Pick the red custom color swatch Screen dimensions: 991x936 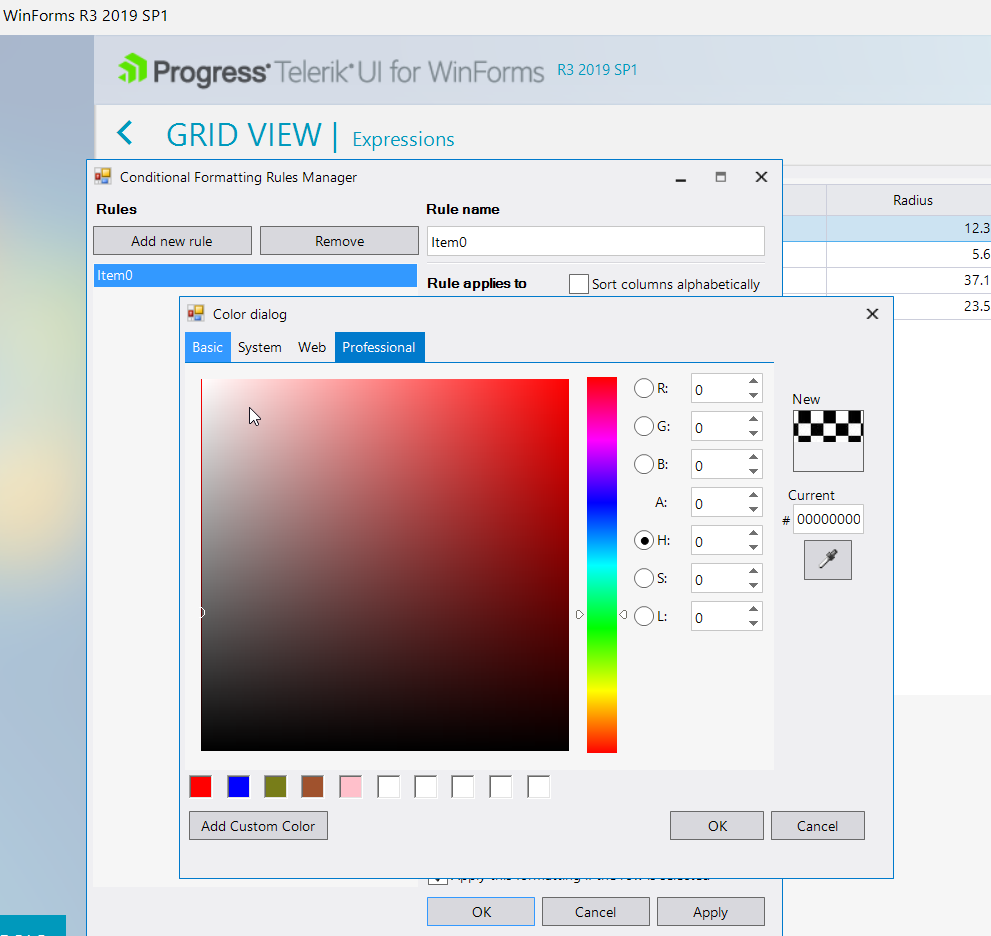tap(200, 787)
